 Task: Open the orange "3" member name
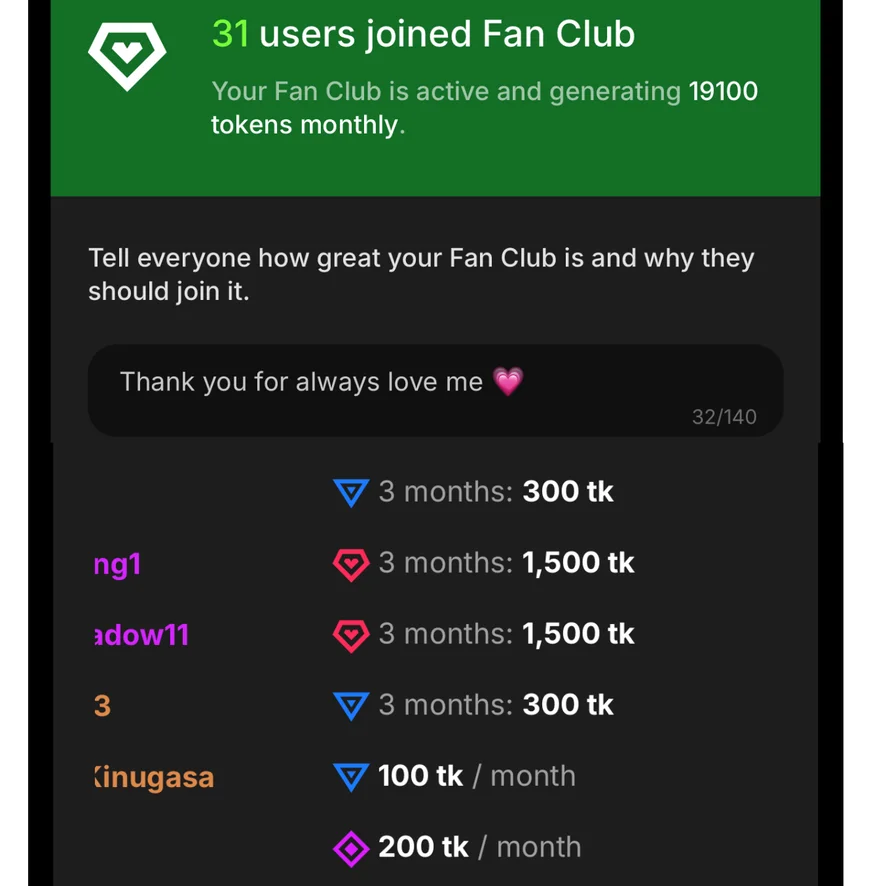(x=102, y=706)
